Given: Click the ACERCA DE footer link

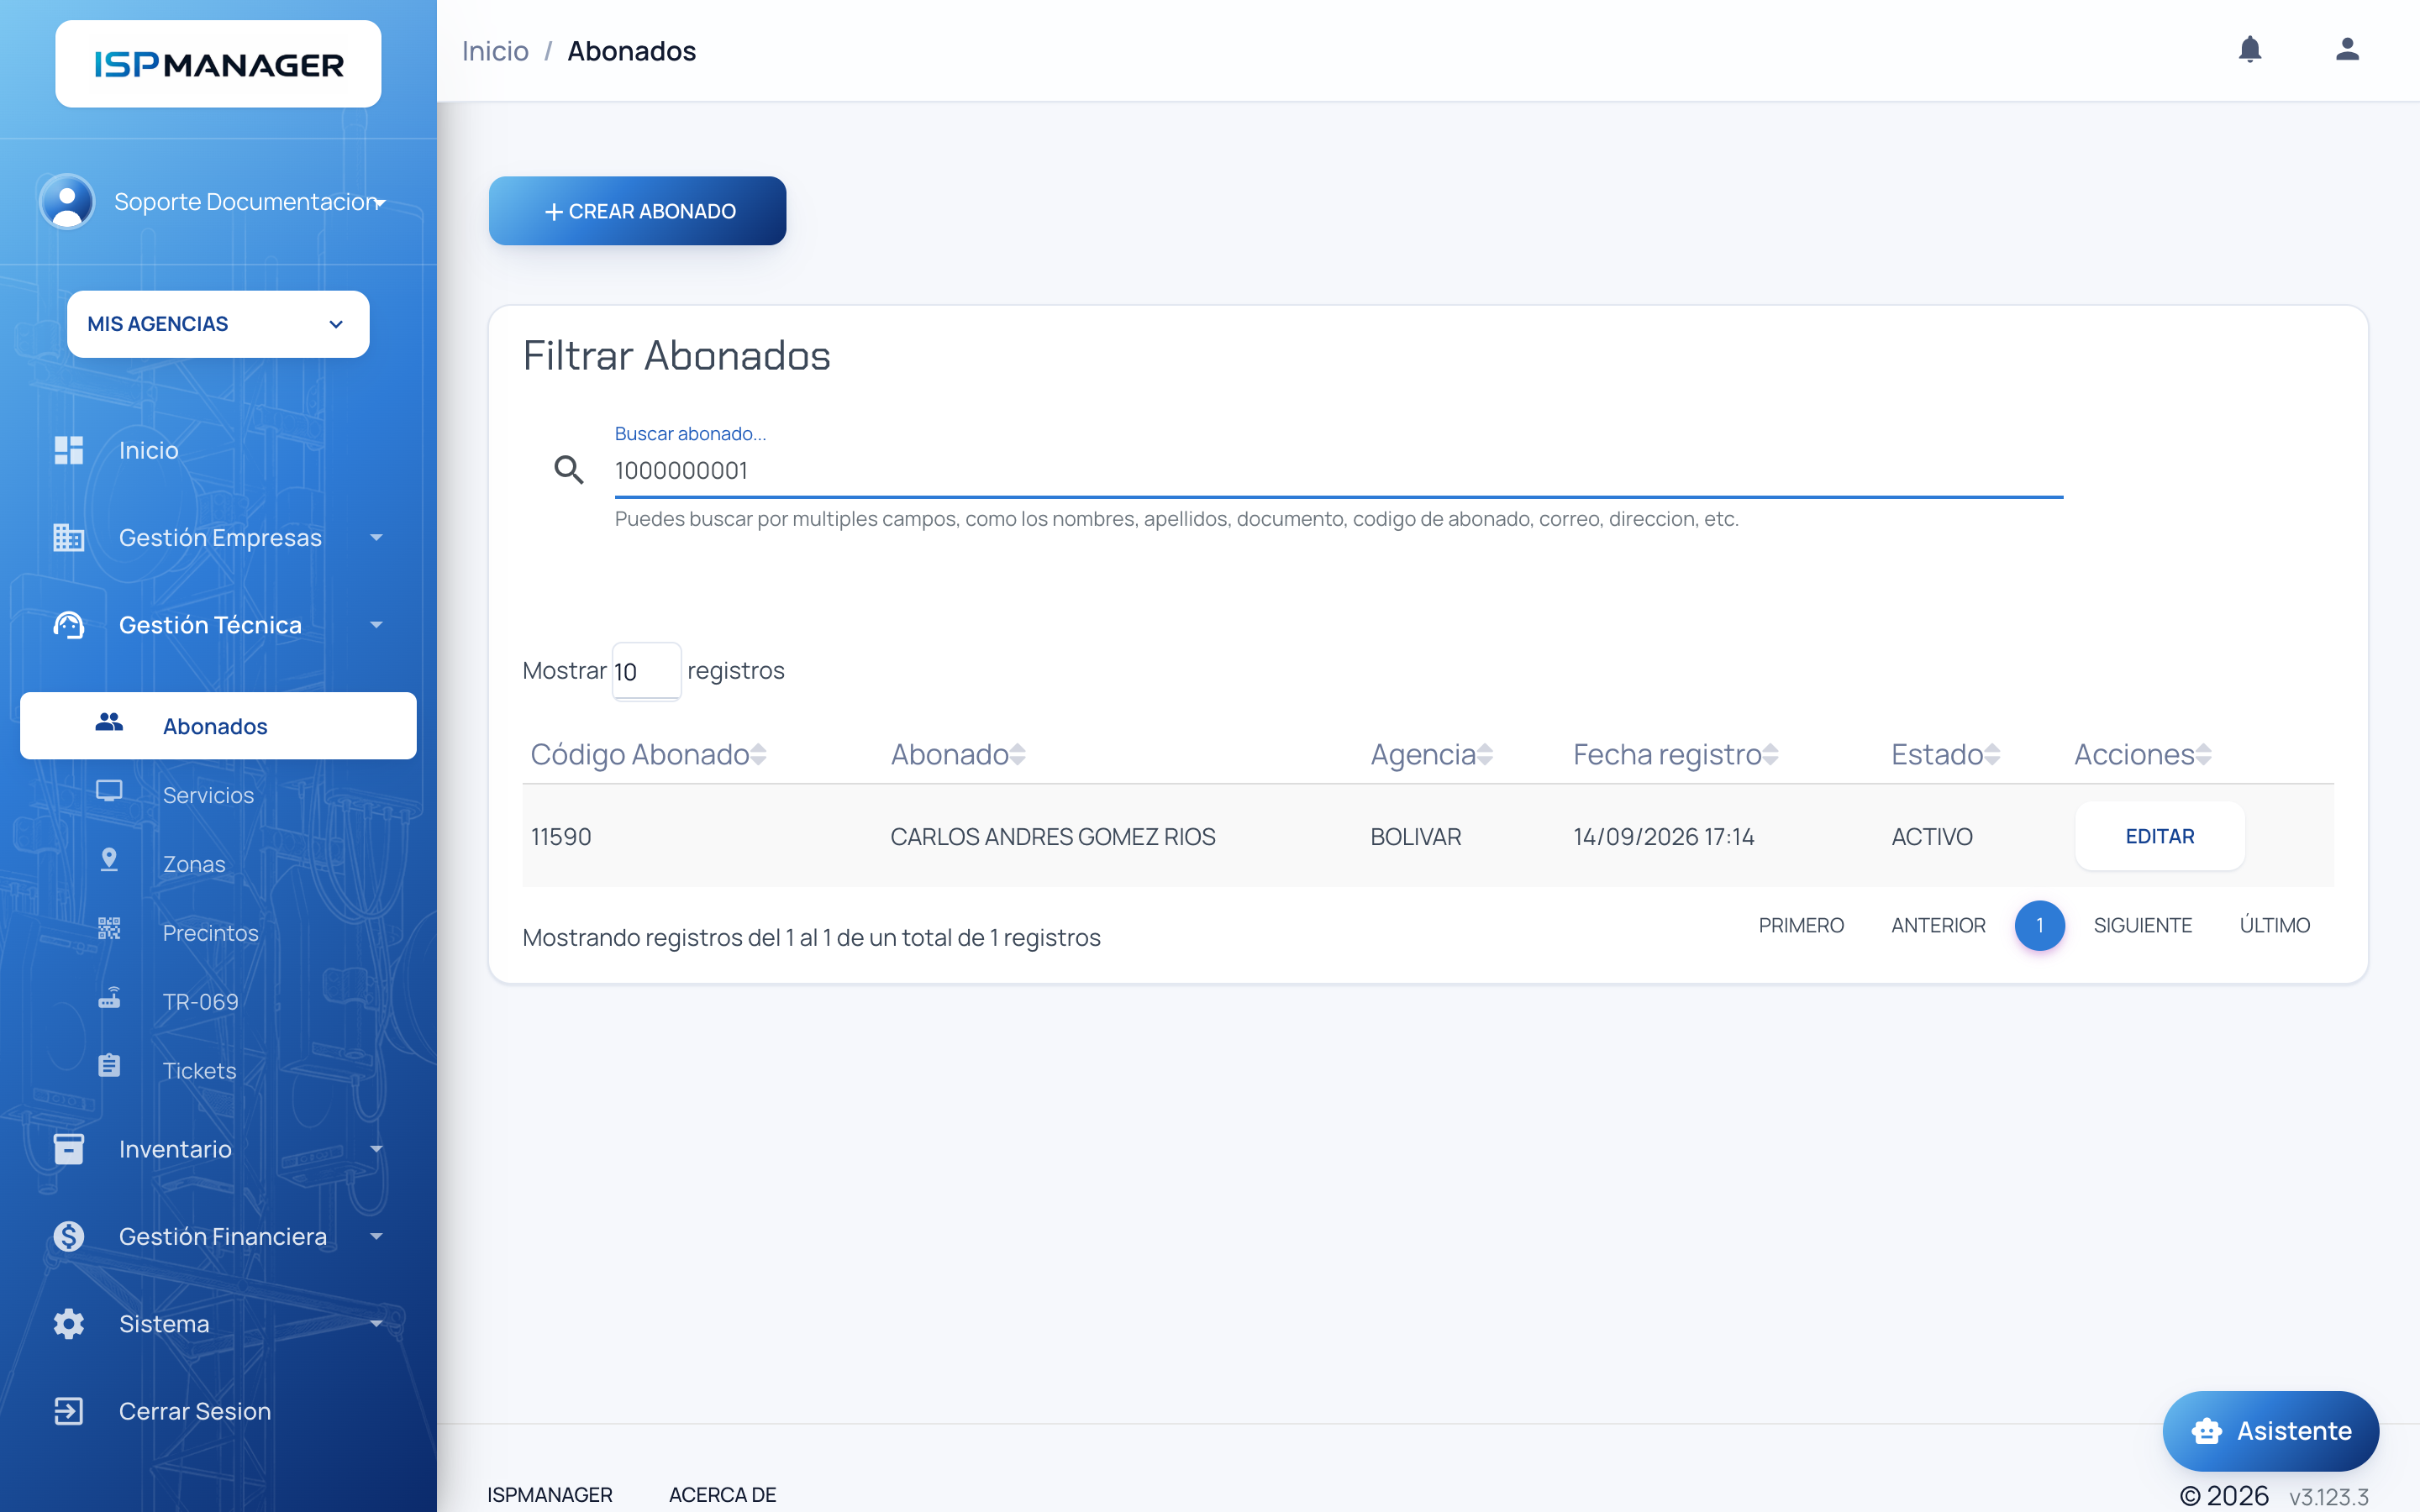Looking at the screenshot, I should coord(722,1494).
